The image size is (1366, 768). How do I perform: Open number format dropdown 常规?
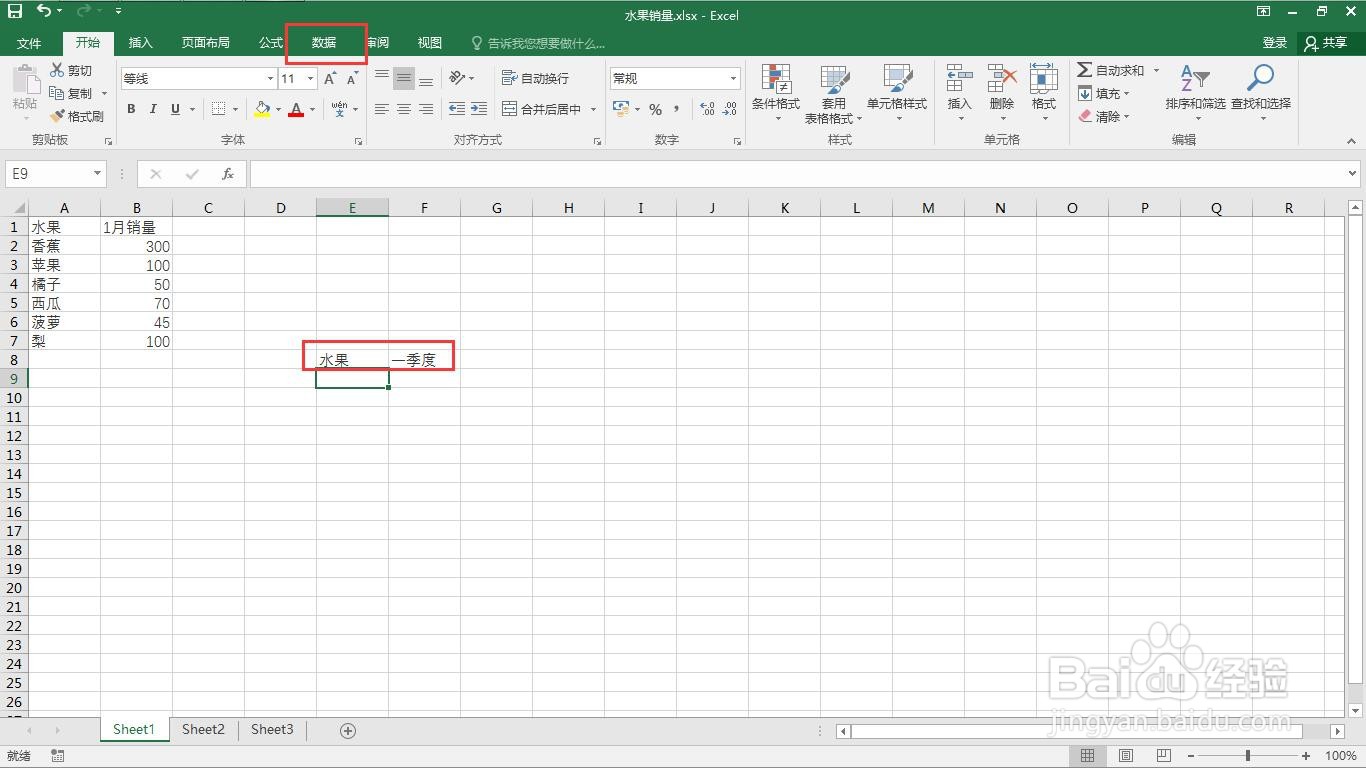(x=733, y=78)
